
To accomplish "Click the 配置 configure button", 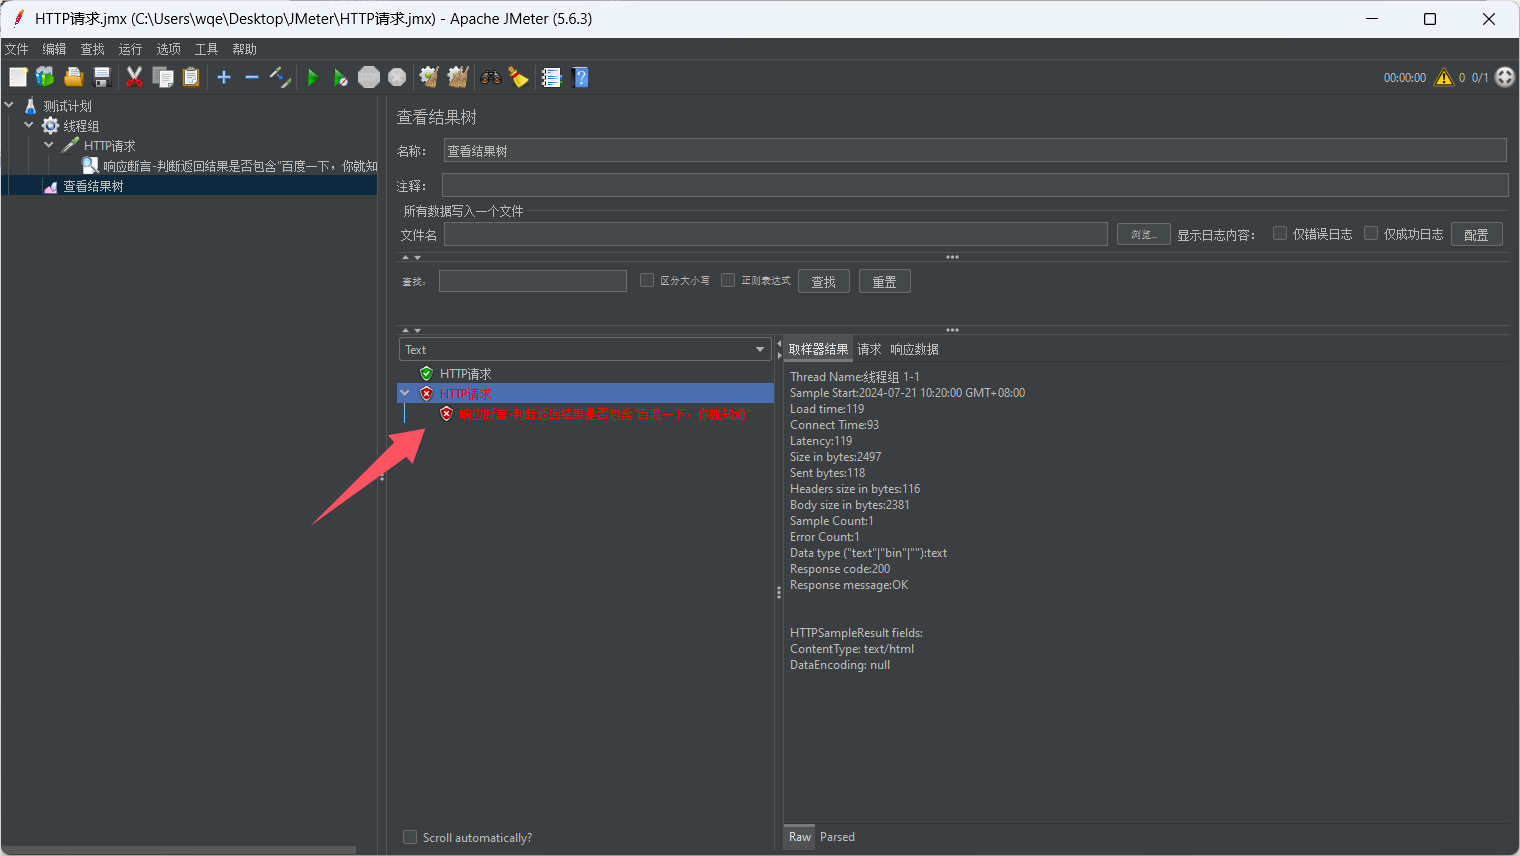I will click(x=1476, y=234).
